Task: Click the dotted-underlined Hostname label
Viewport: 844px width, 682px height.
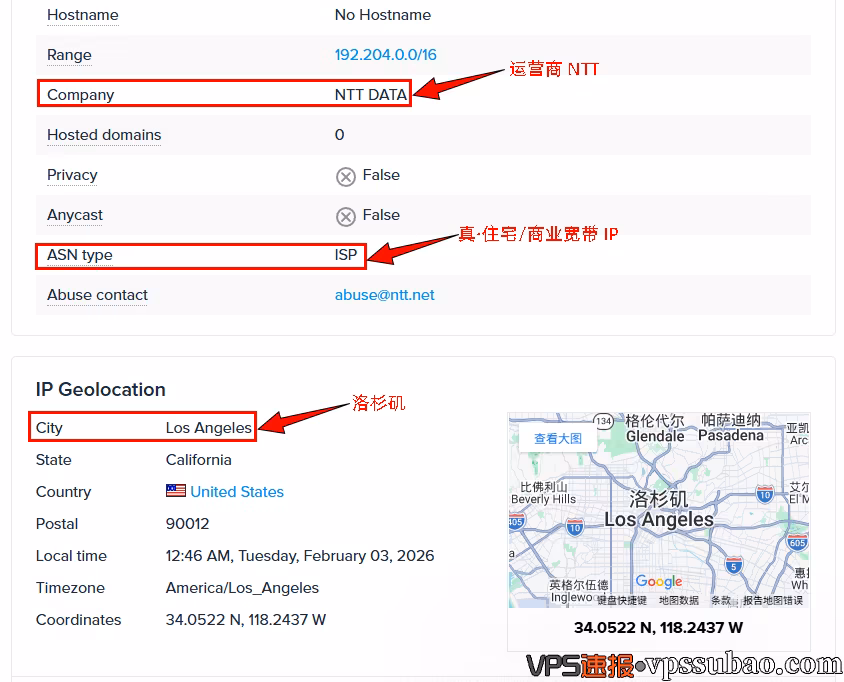Action: point(82,15)
